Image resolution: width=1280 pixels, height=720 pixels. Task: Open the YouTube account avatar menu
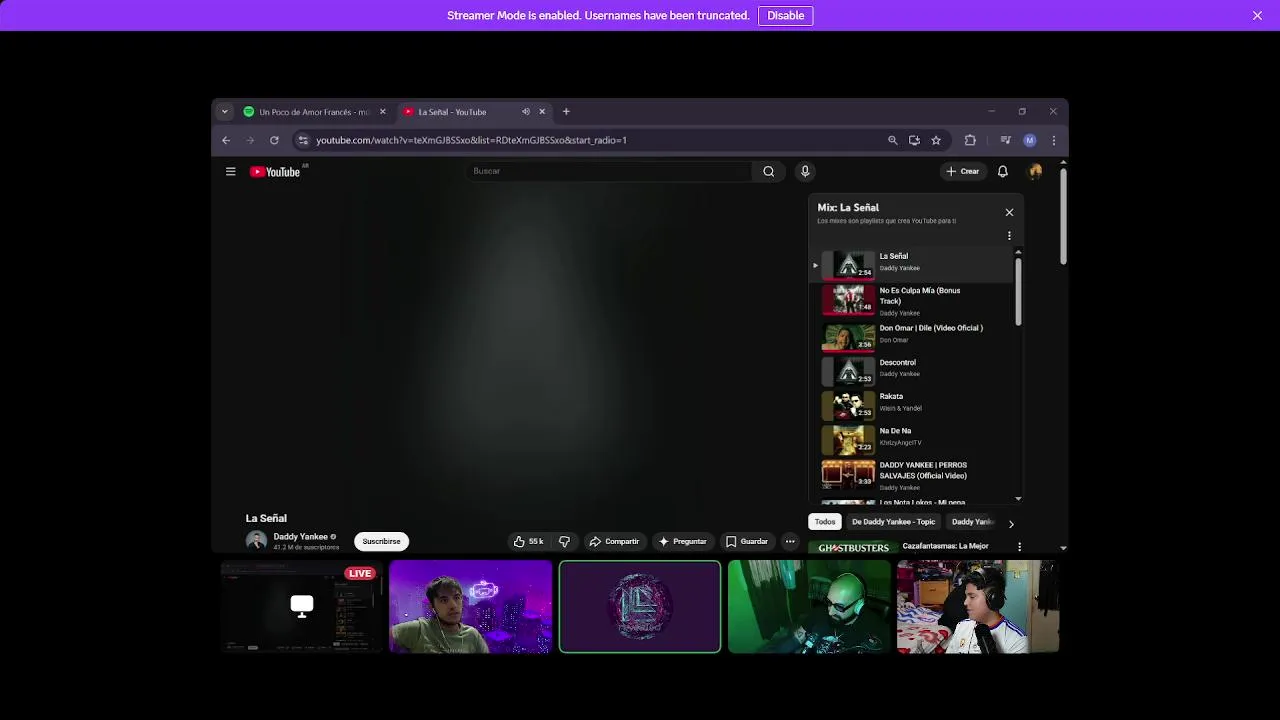point(1035,171)
